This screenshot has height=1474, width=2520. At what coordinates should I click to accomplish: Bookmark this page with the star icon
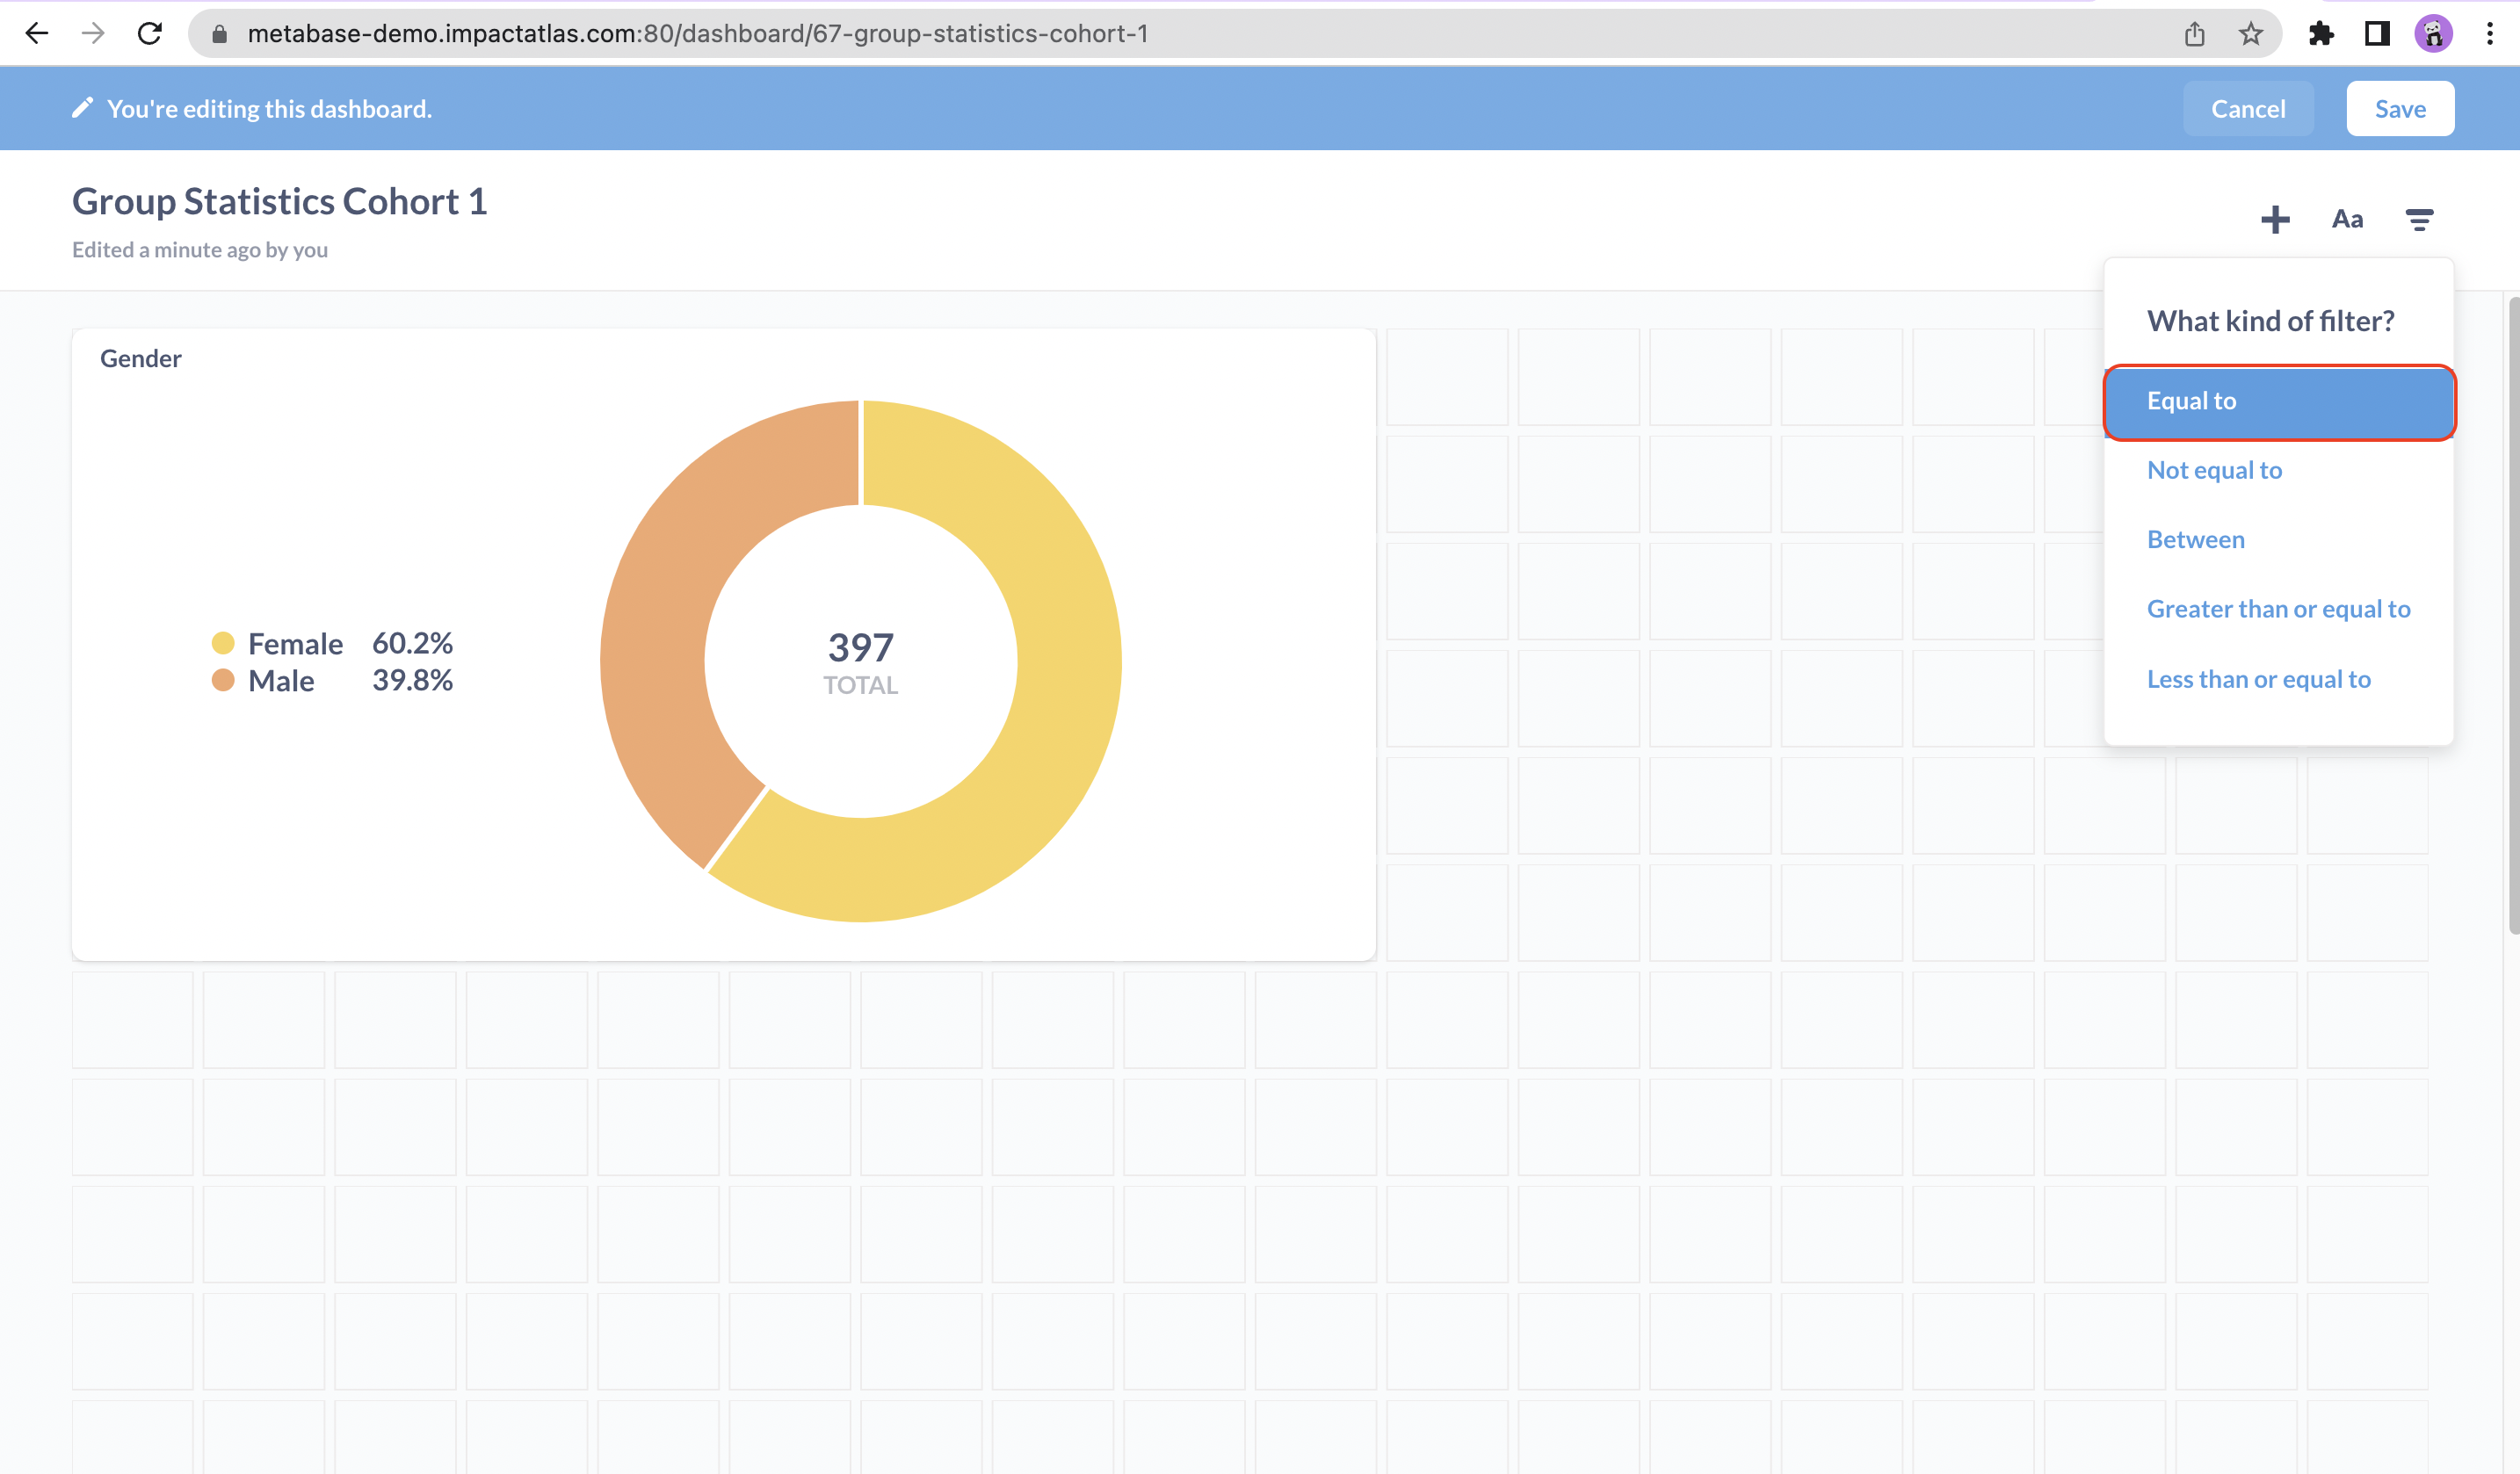click(2250, 34)
